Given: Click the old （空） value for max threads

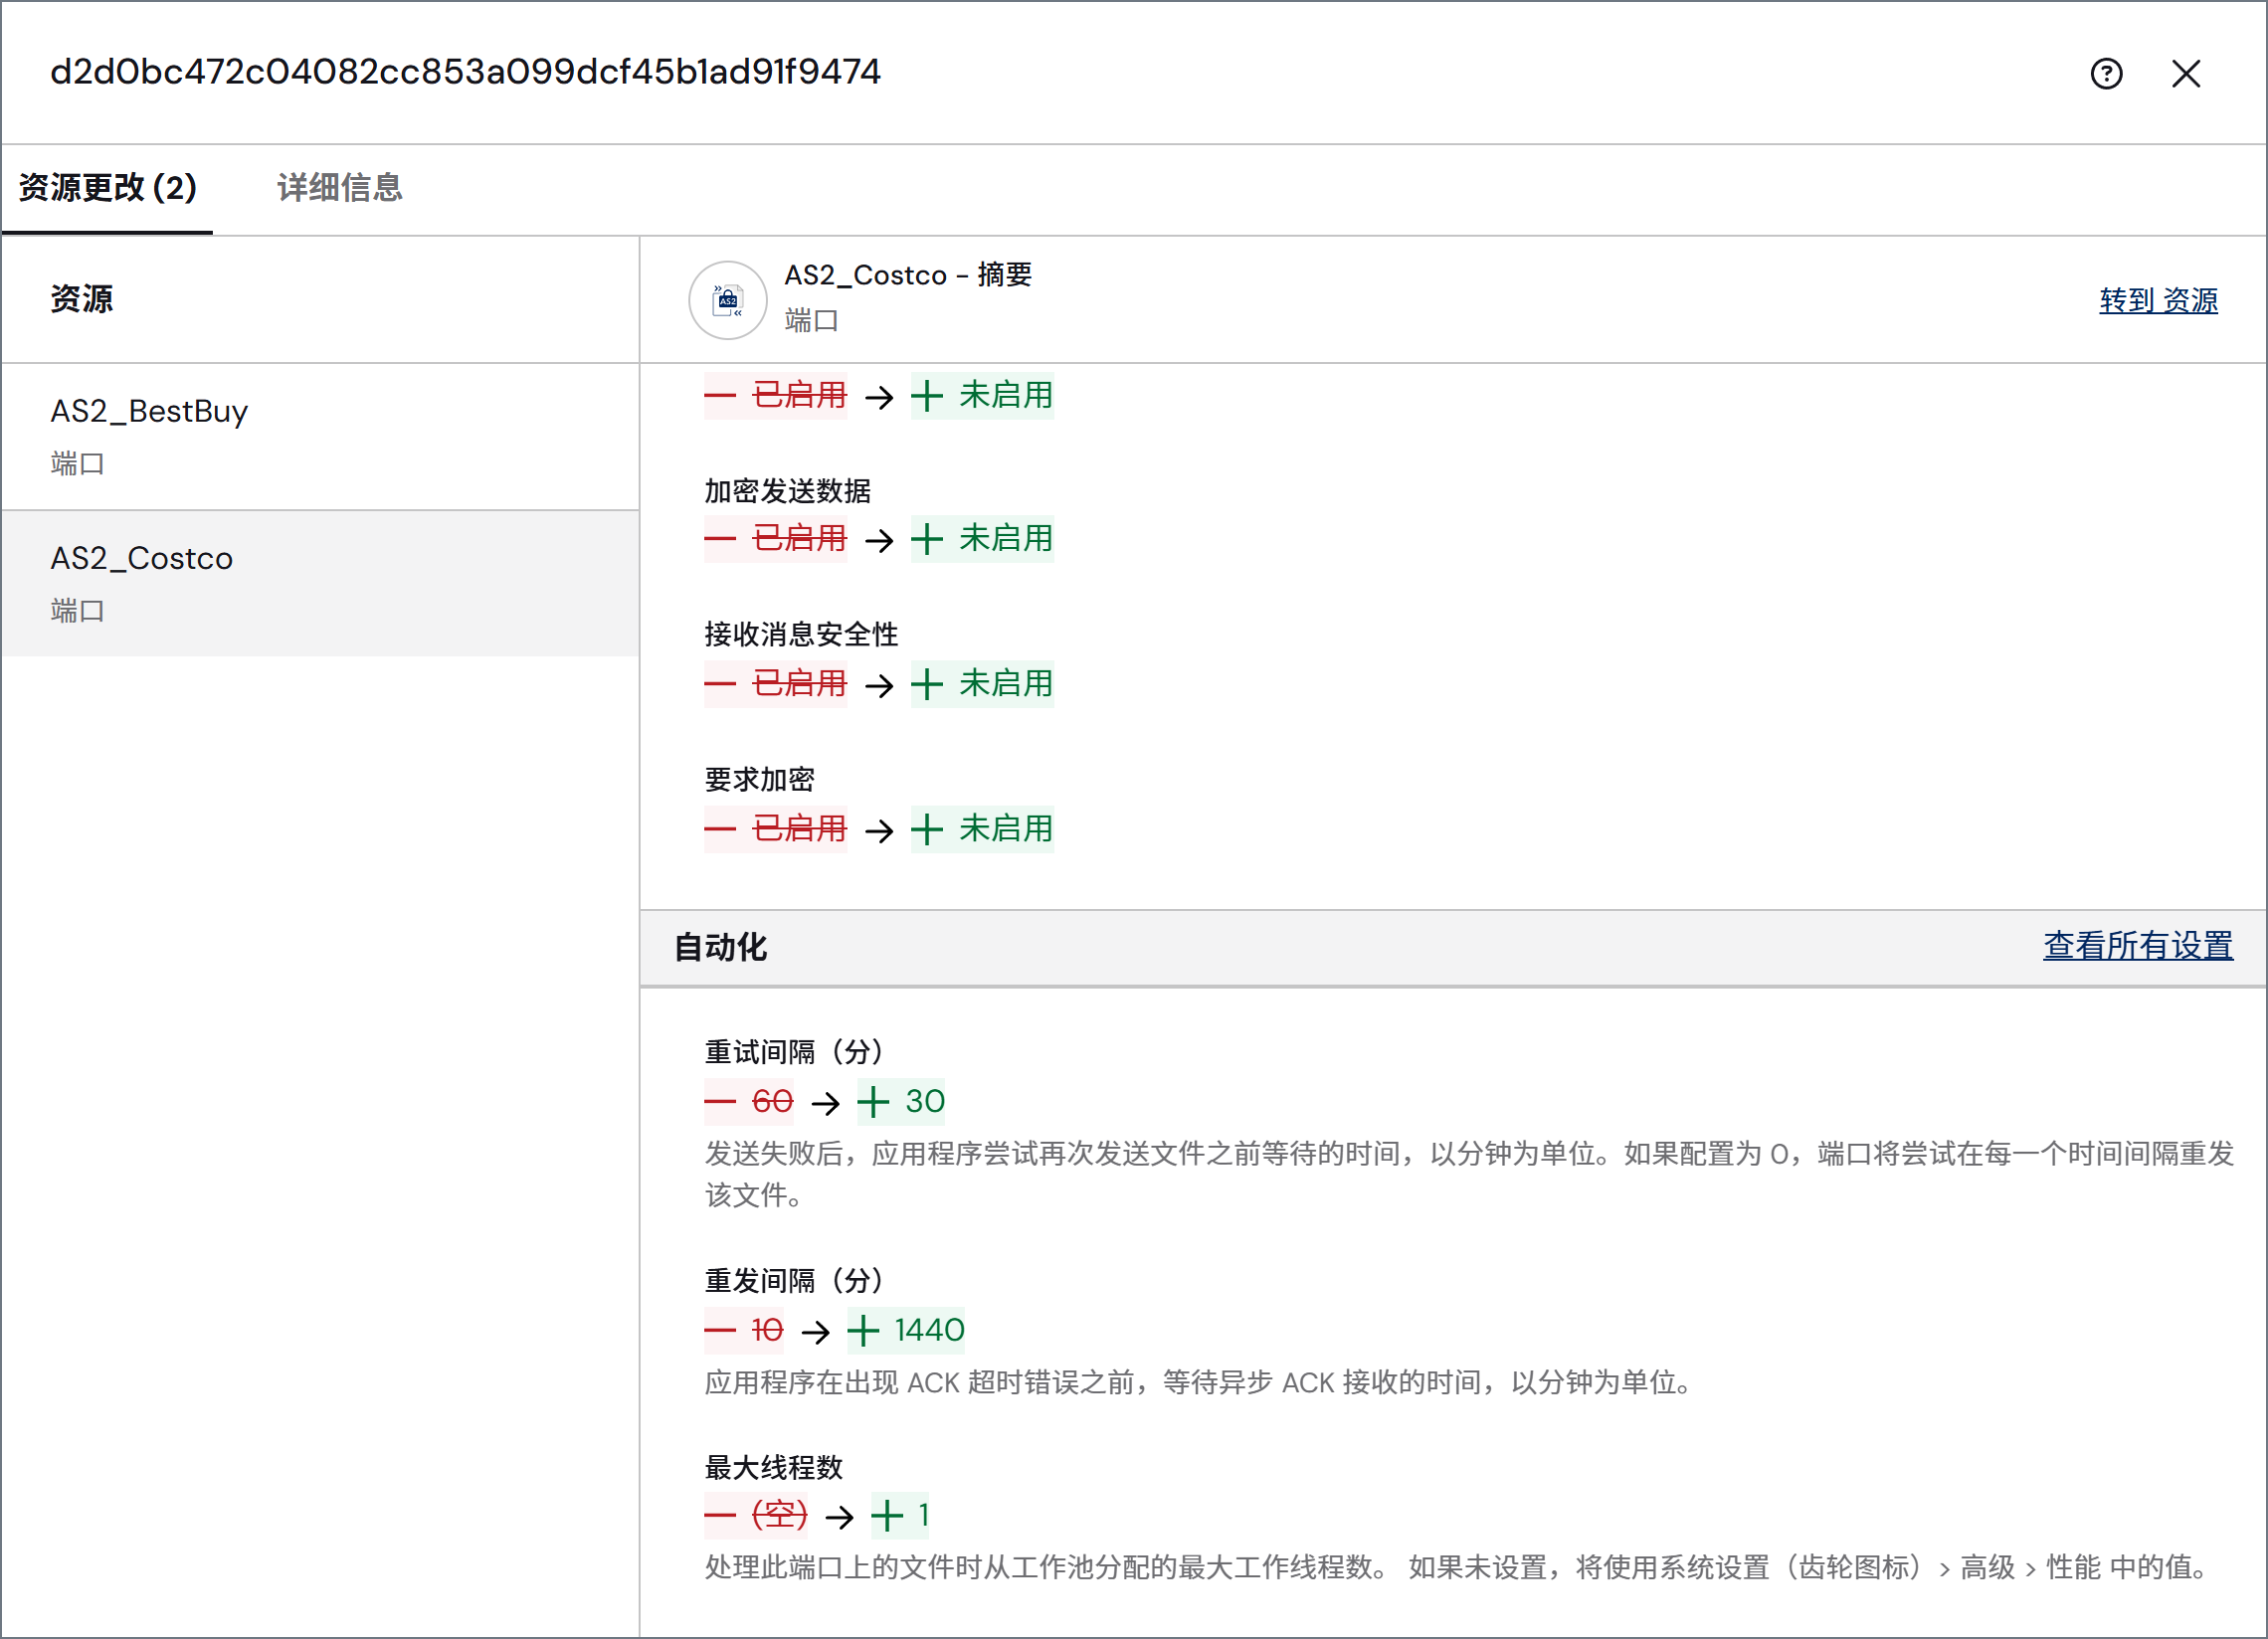Looking at the screenshot, I should click(779, 1516).
